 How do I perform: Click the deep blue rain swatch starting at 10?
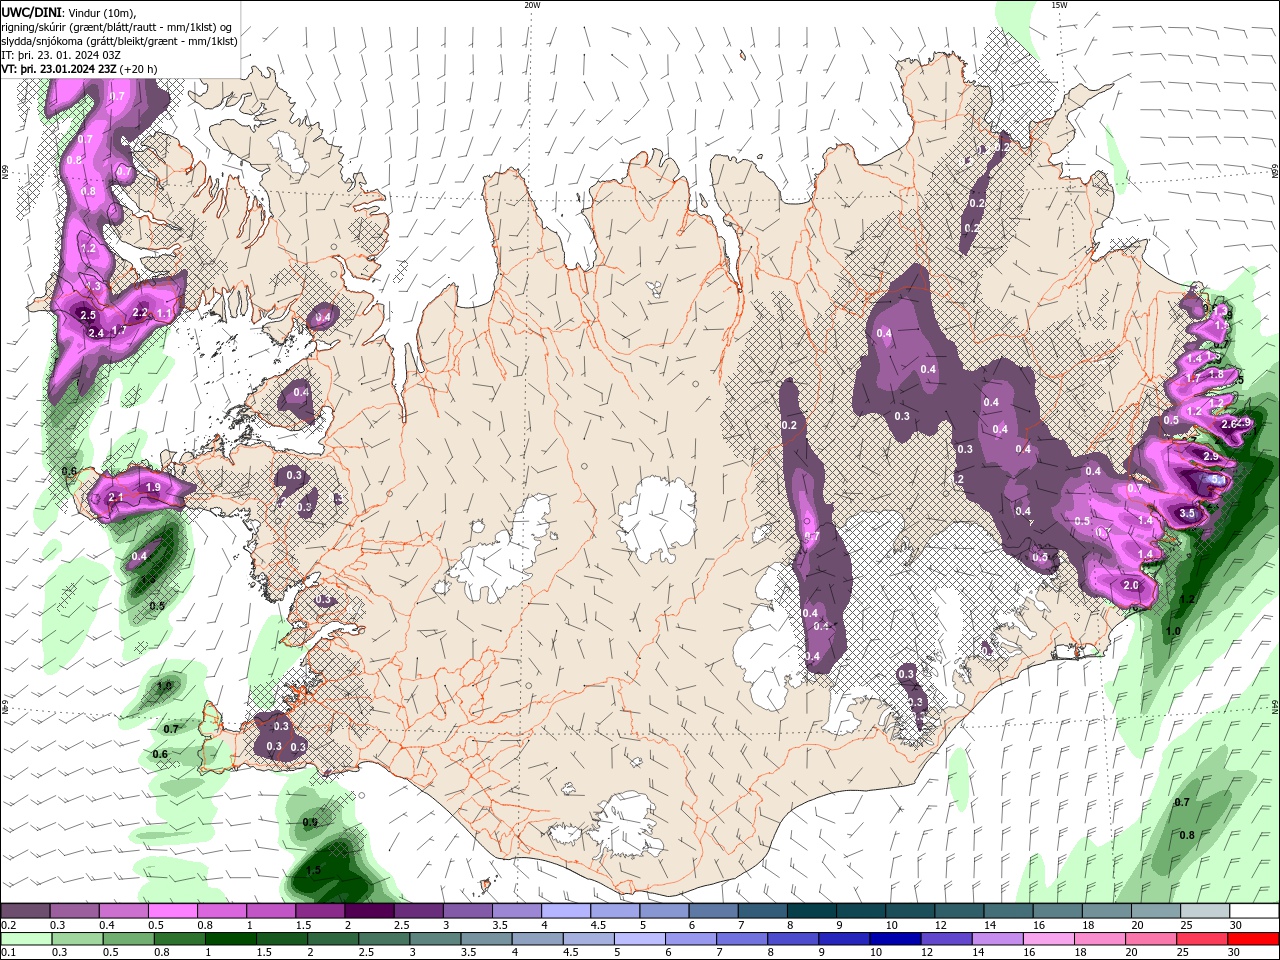895,939
